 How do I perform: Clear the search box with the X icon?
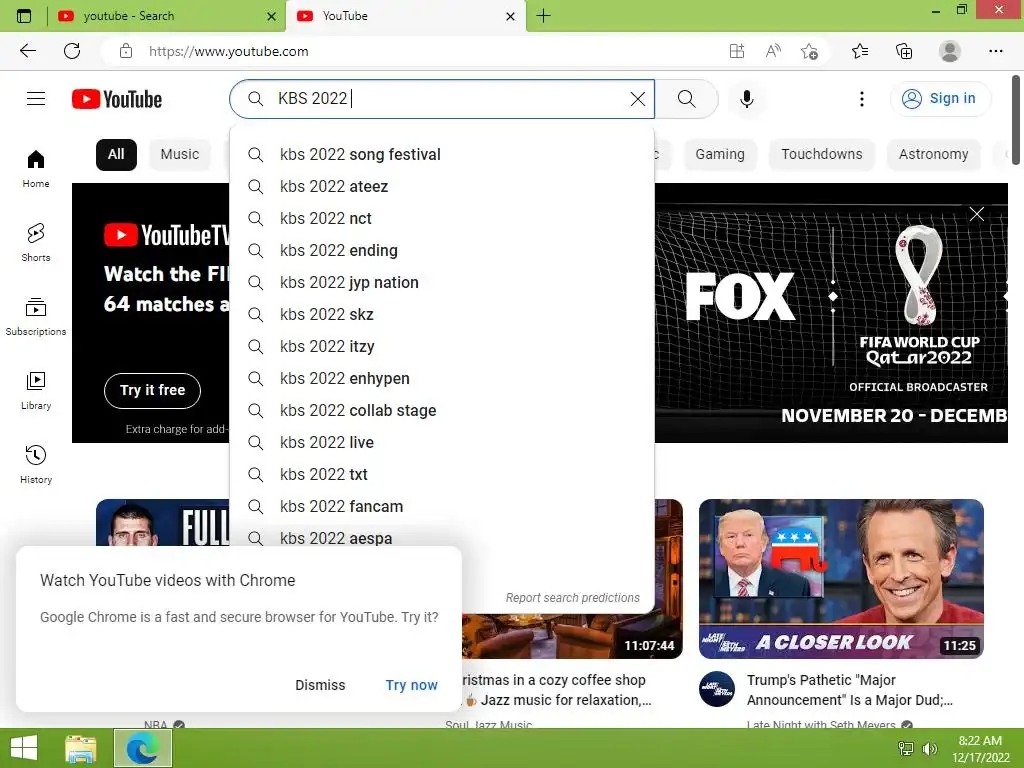pyautogui.click(x=637, y=99)
